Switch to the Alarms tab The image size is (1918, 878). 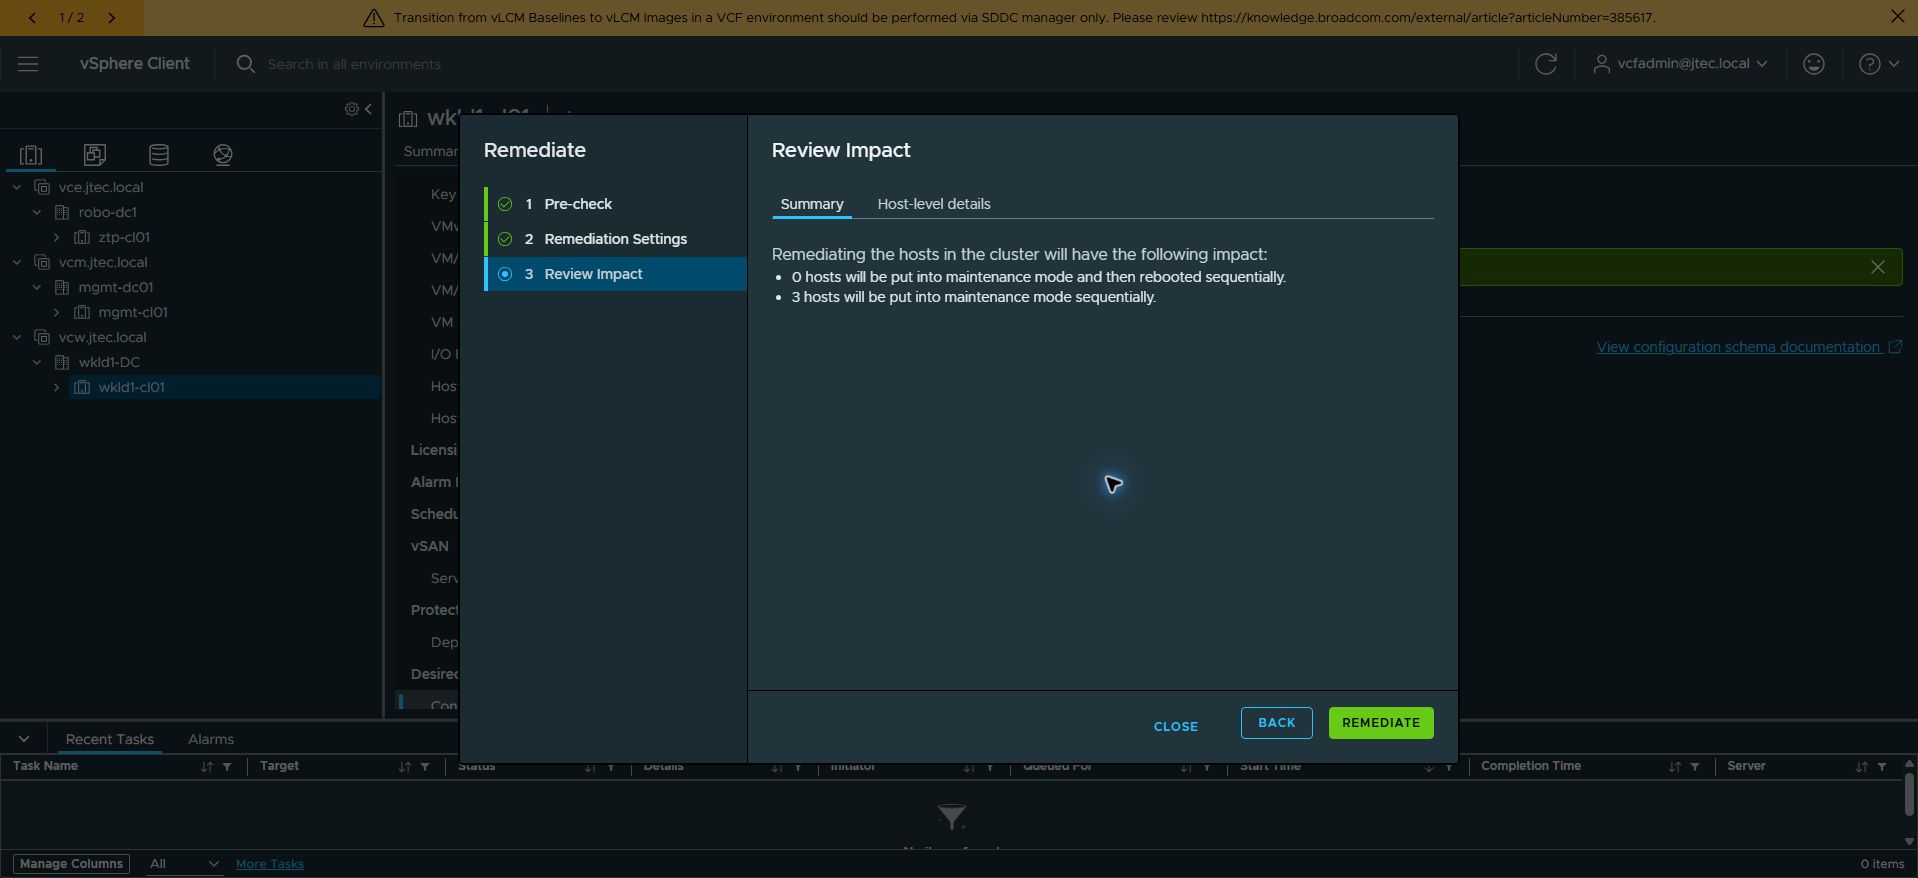point(211,740)
